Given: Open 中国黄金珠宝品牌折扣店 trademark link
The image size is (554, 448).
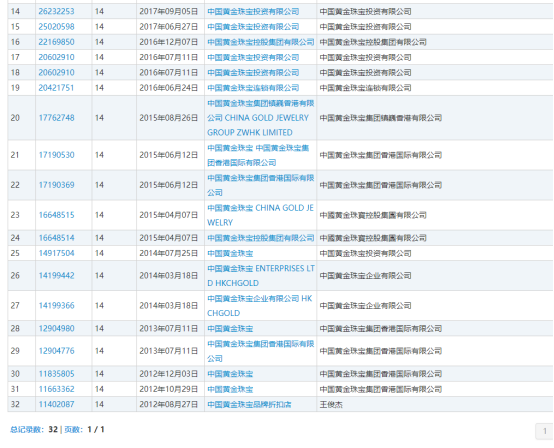Looking at the screenshot, I should tap(249, 404).
